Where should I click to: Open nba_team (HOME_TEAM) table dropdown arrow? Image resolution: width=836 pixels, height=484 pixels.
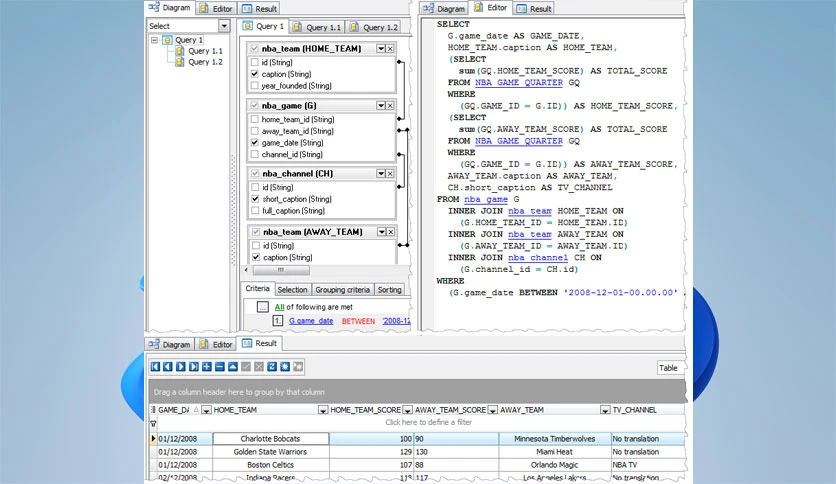coord(381,49)
